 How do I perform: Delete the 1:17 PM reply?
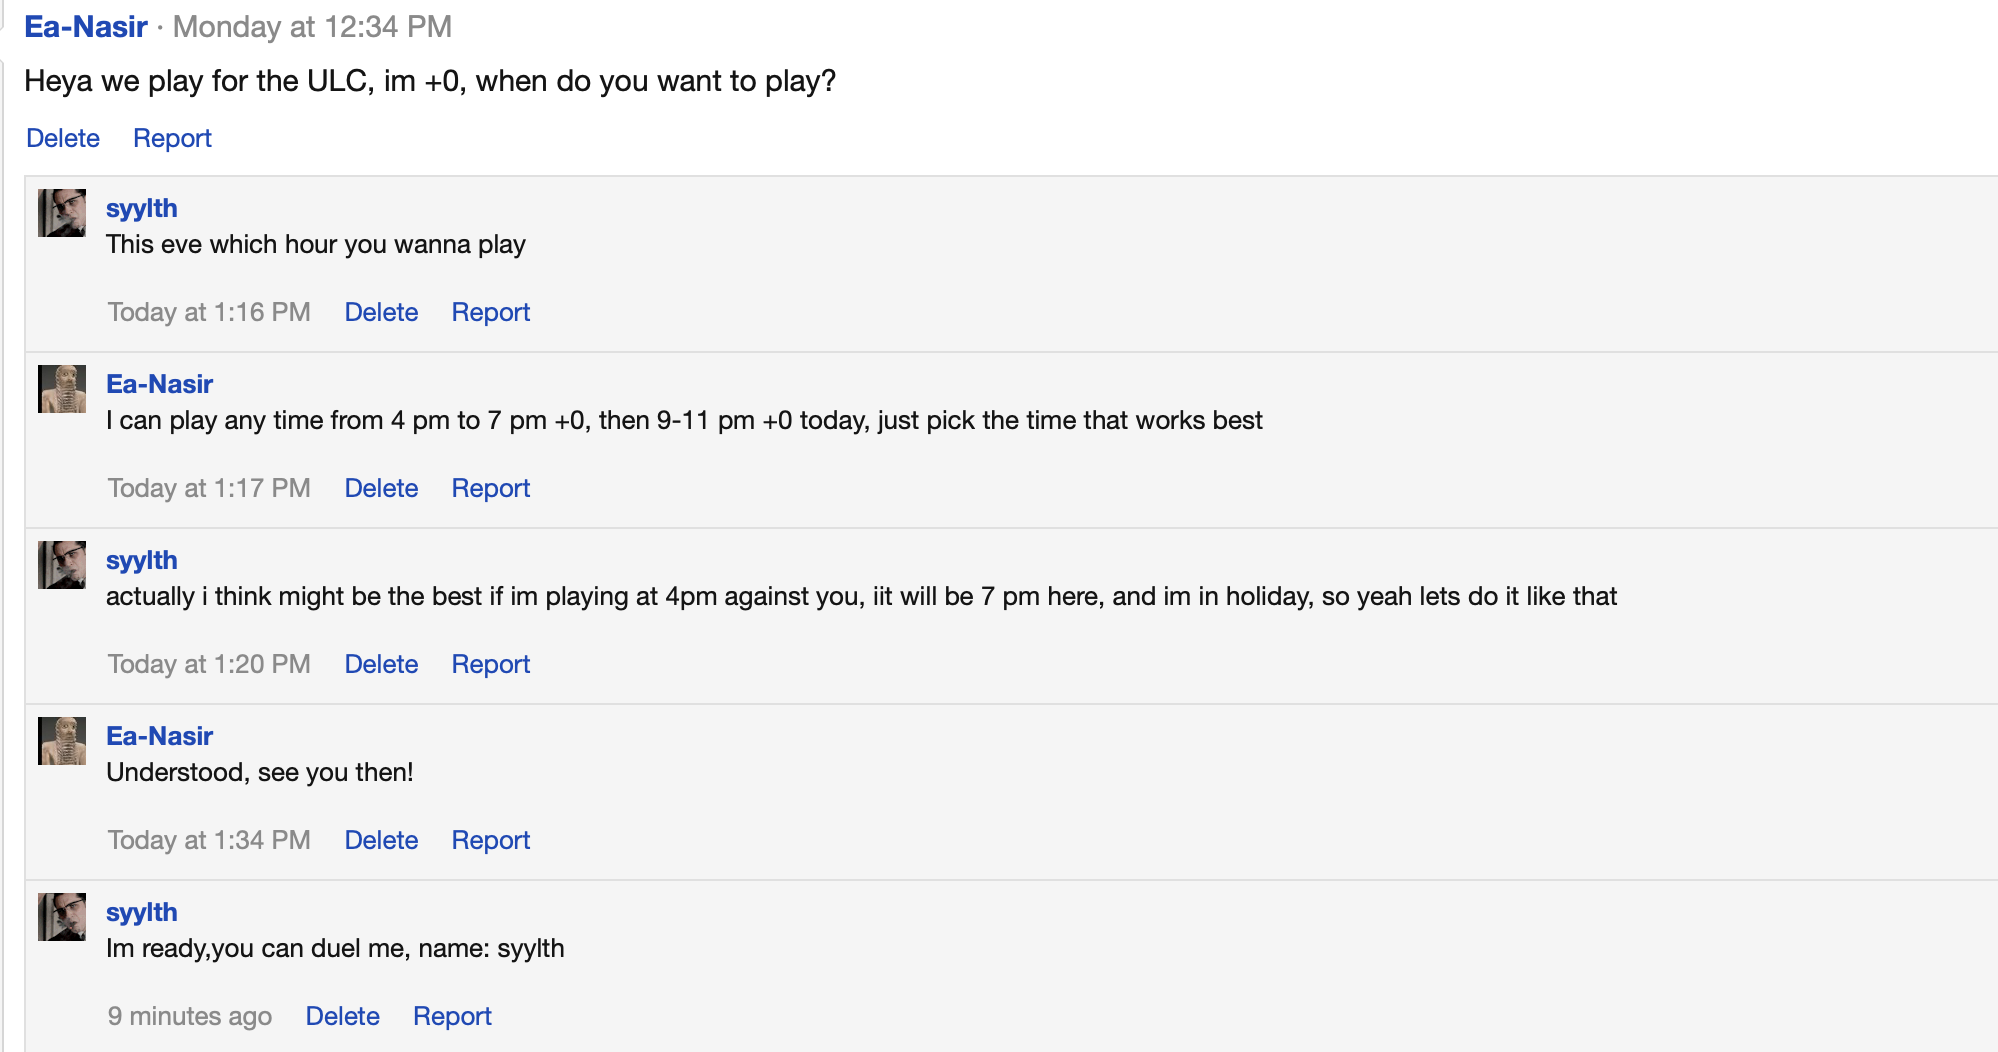click(x=381, y=488)
